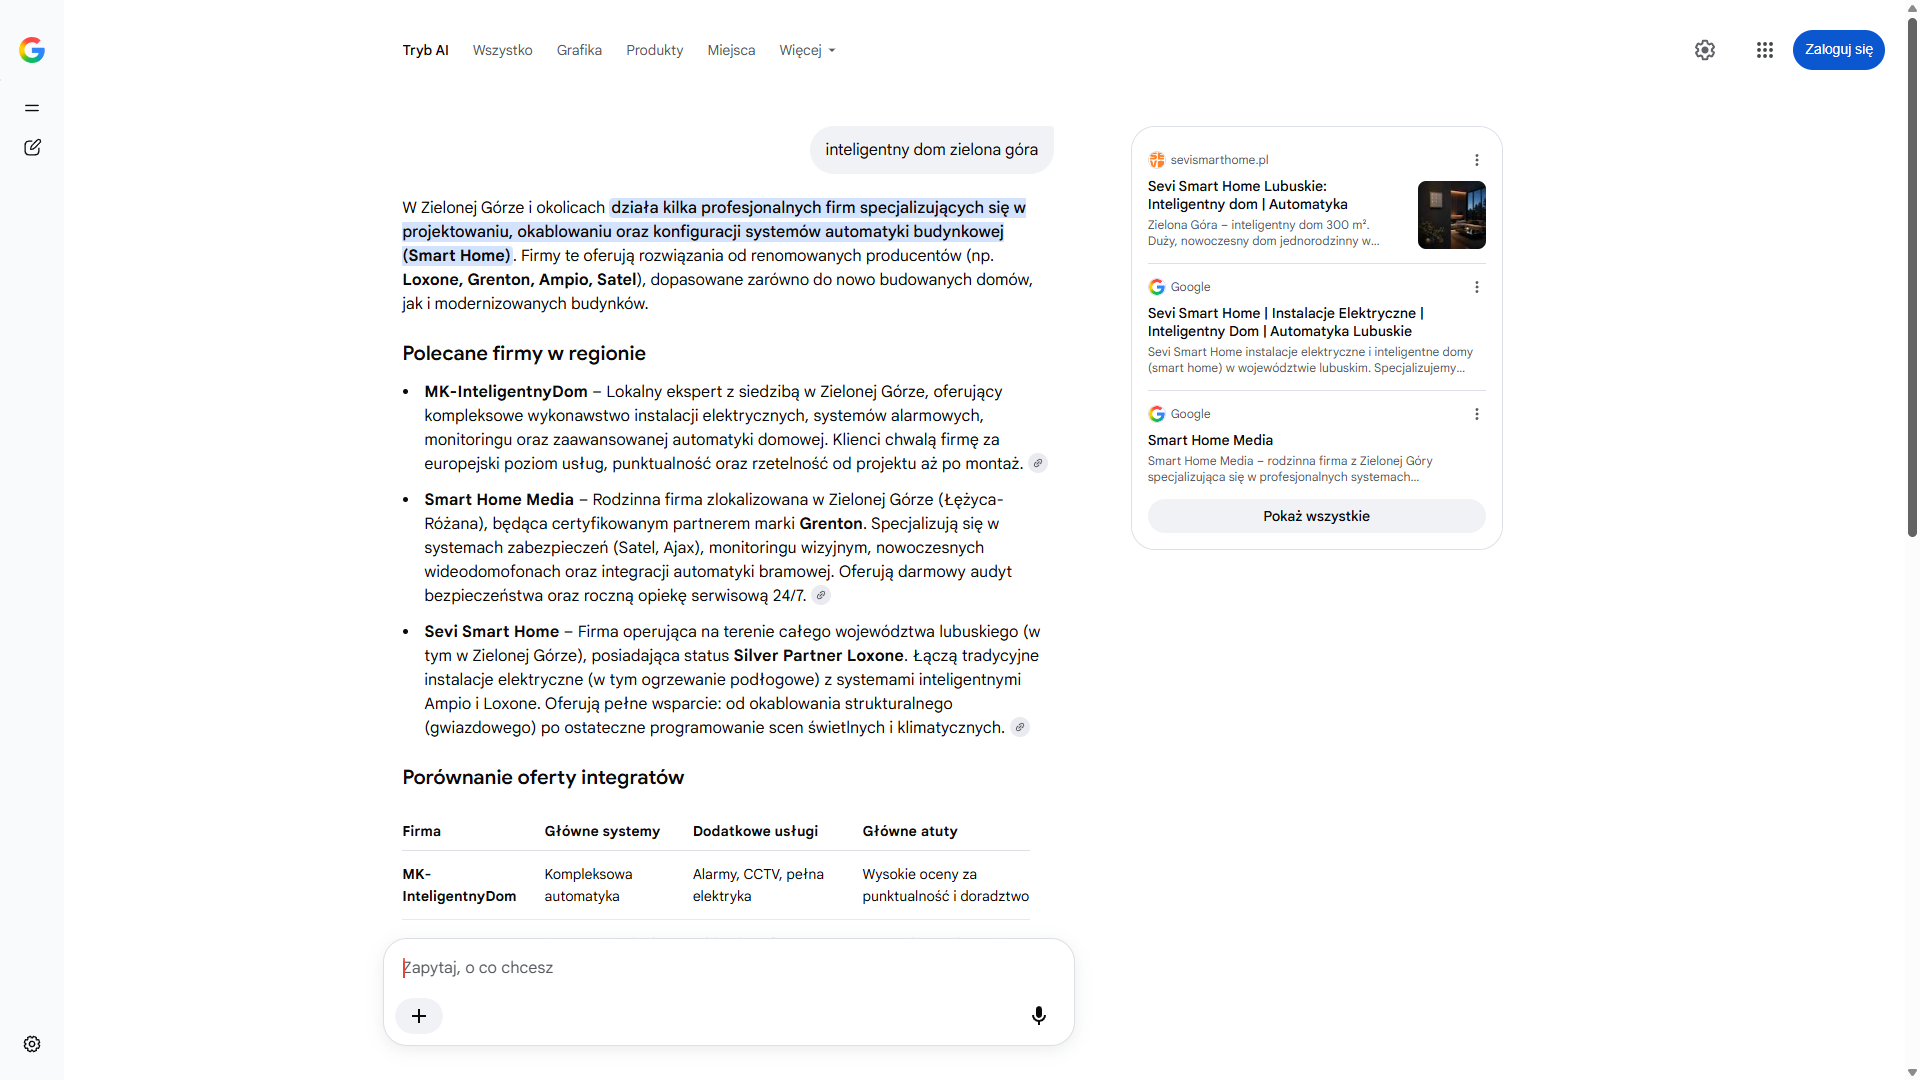Click the 'Polecane firmy w regionie' heading
Viewport: 1920px width, 1080px height.
click(x=524, y=353)
